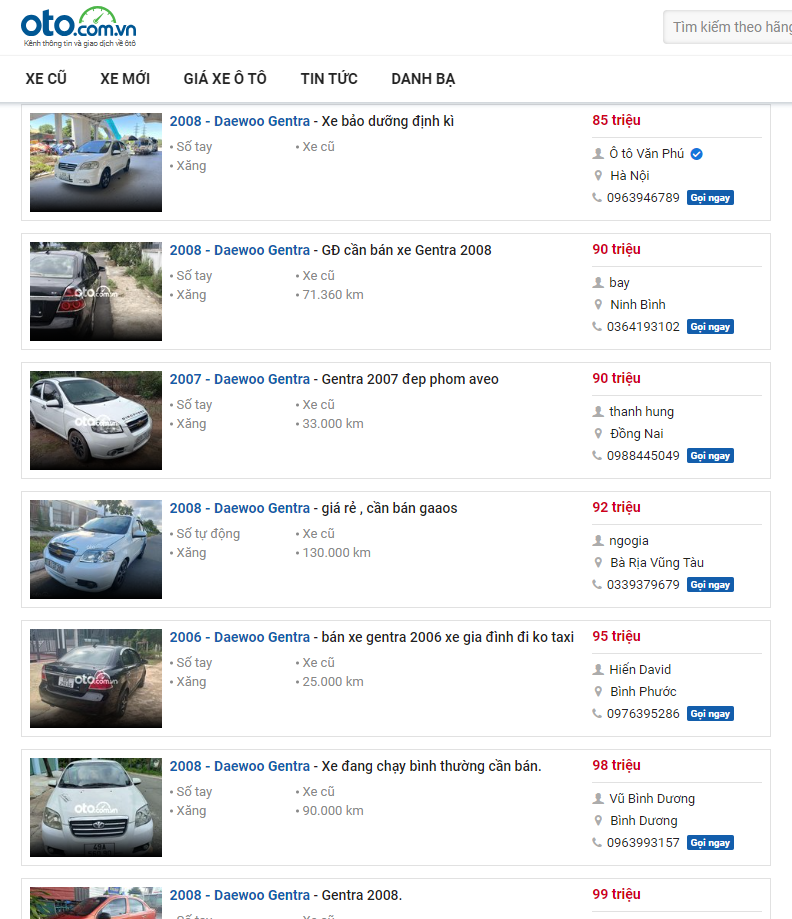Open thumbnail of 98 triệu Gentra listing
Image resolution: width=792 pixels, height=919 pixels.
[96, 807]
